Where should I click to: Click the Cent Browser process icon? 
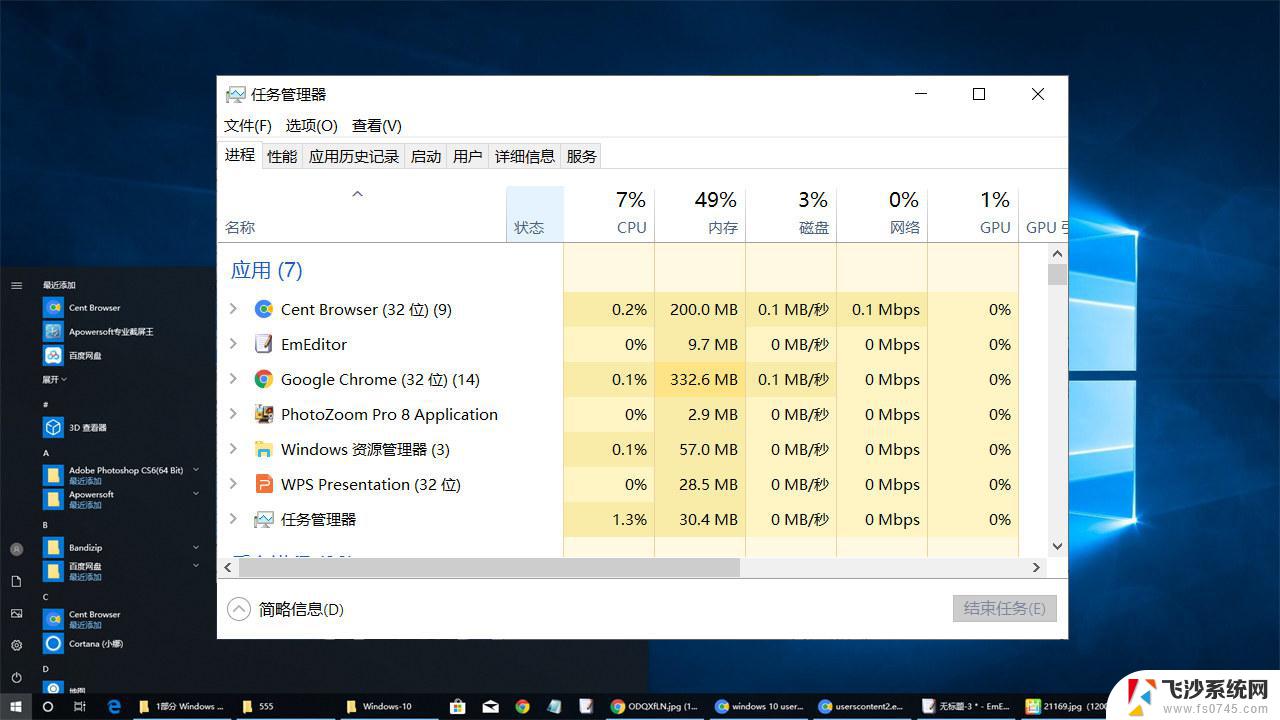pos(264,309)
